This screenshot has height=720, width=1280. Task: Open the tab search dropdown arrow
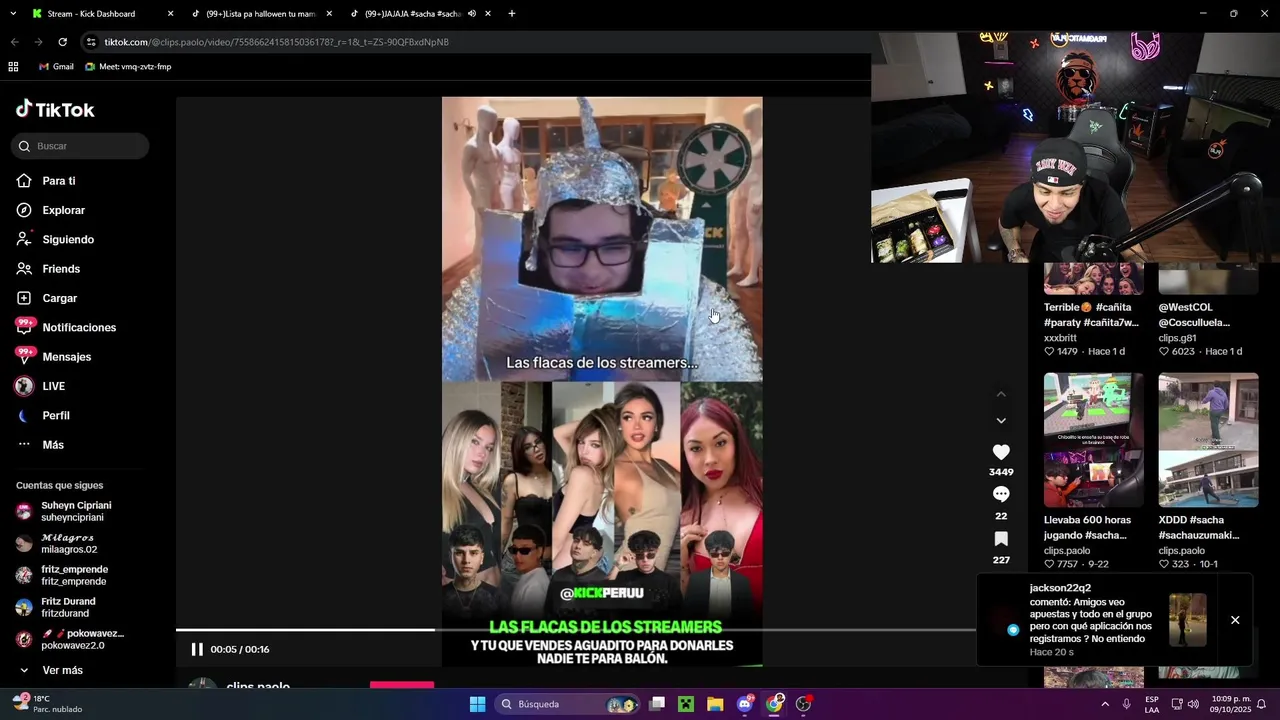coord(13,14)
